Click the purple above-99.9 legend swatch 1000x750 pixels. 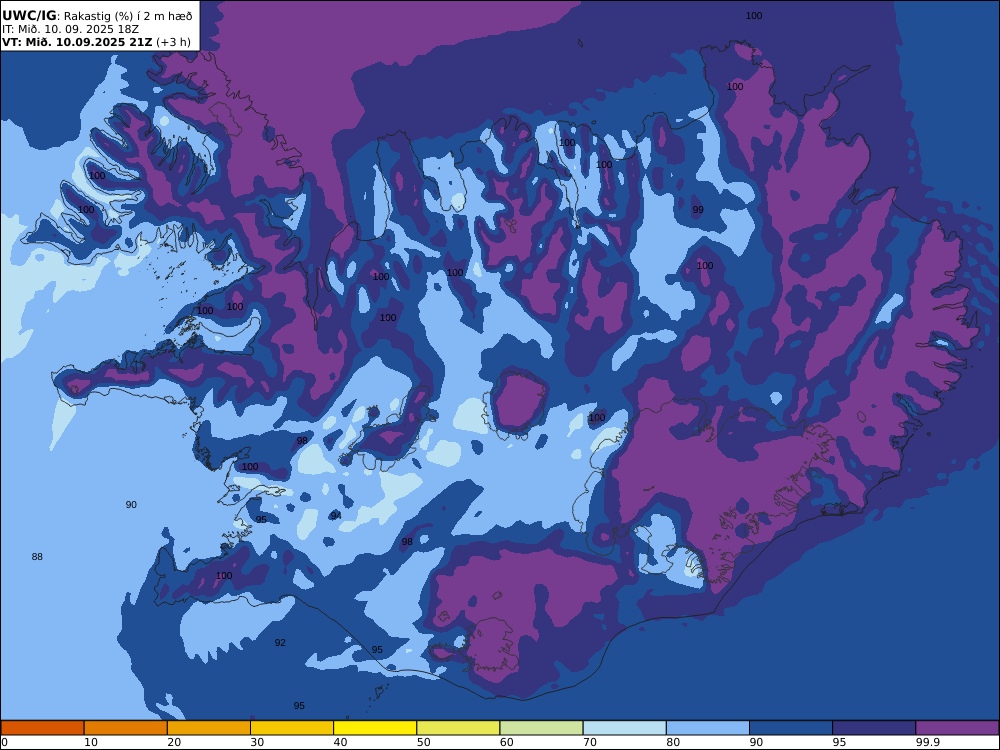pyautogui.click(x=957, y=728)
